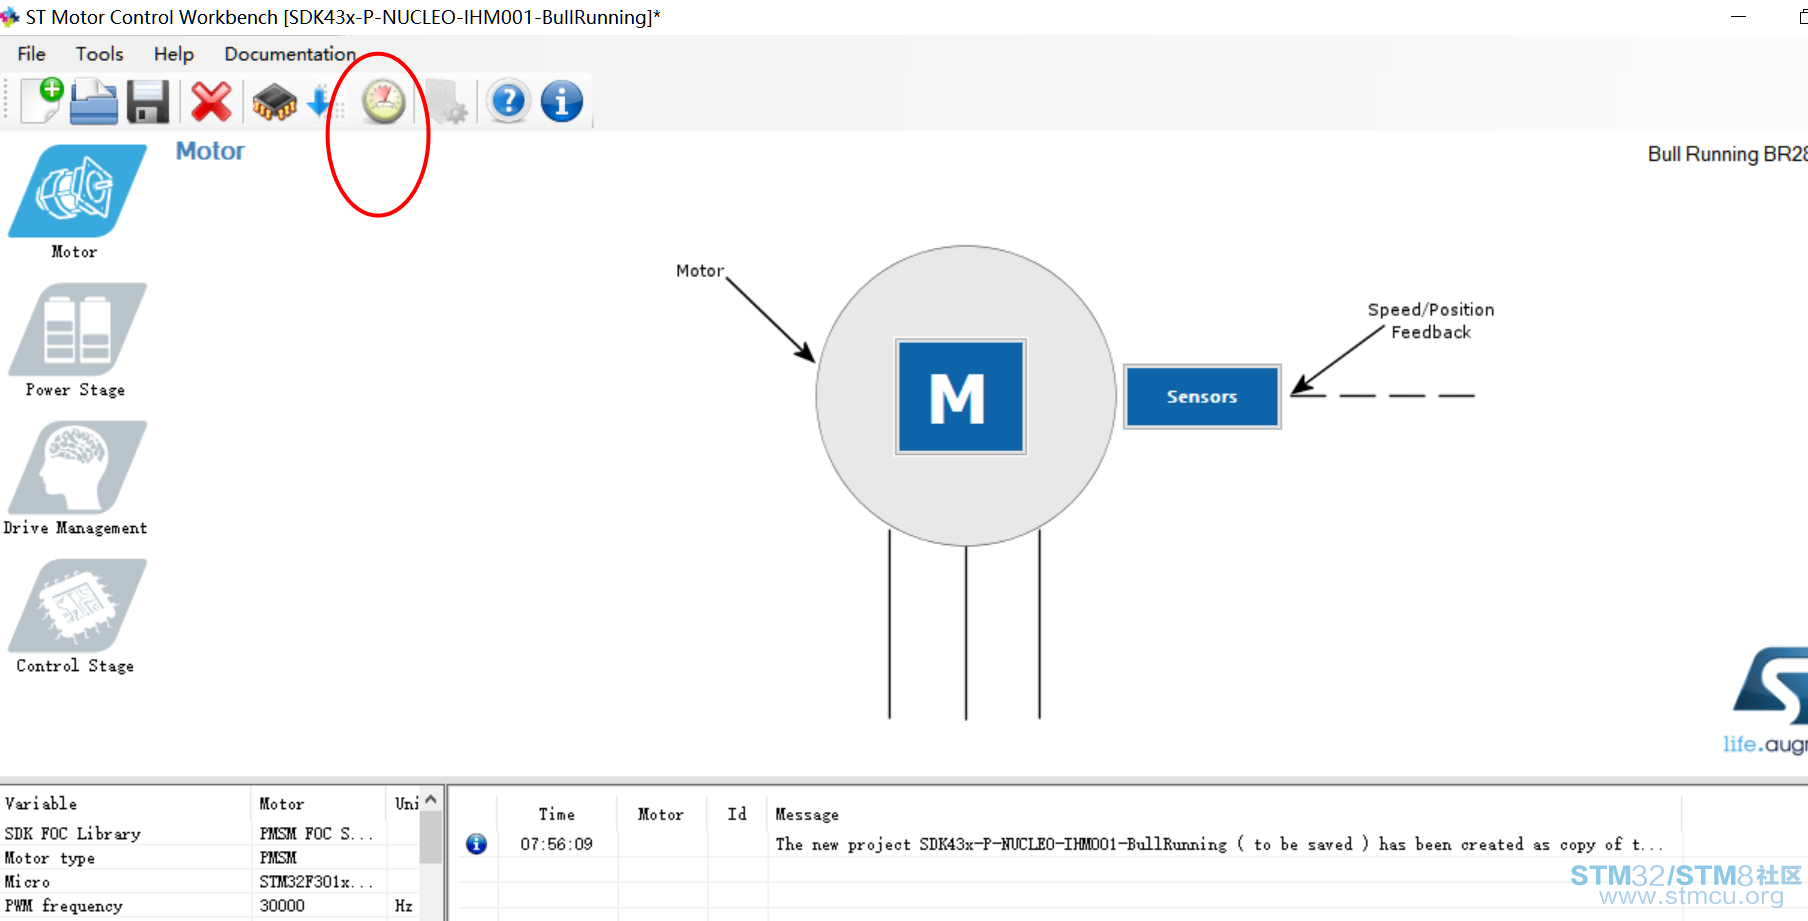
Task: Click the Time column header in message log
Action: point(557,815)
